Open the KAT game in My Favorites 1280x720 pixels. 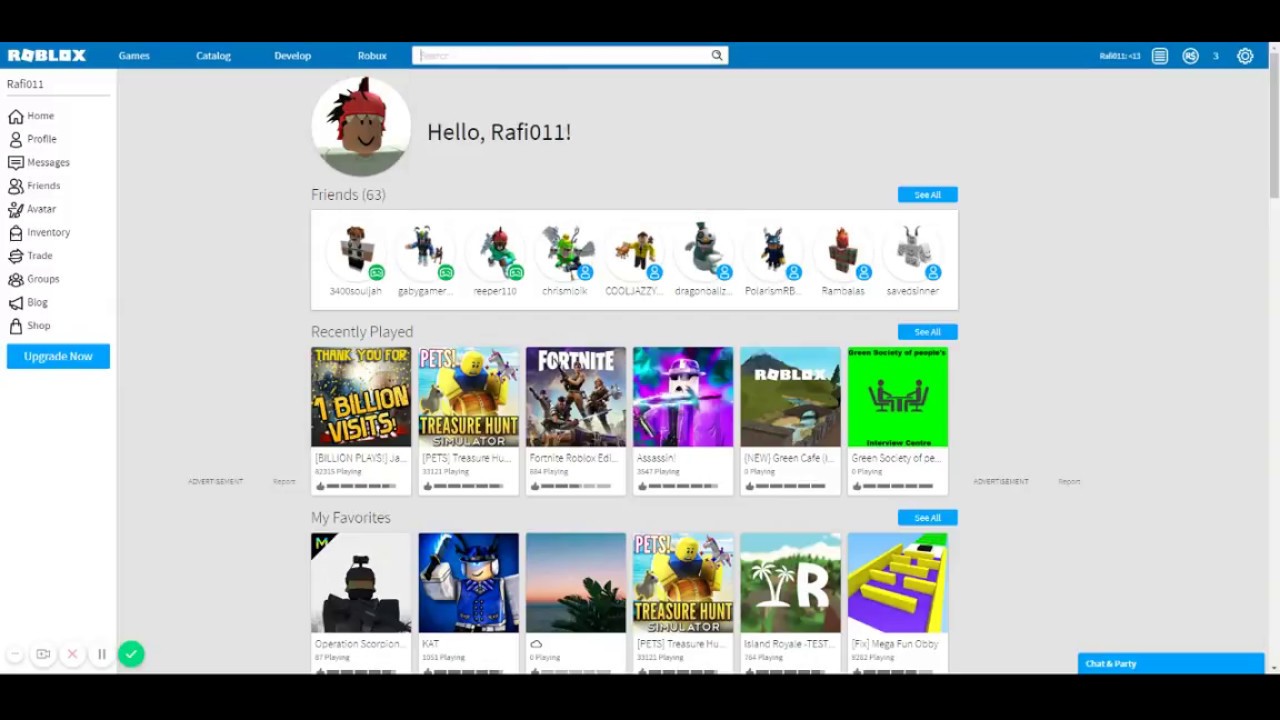coord(468,583)
